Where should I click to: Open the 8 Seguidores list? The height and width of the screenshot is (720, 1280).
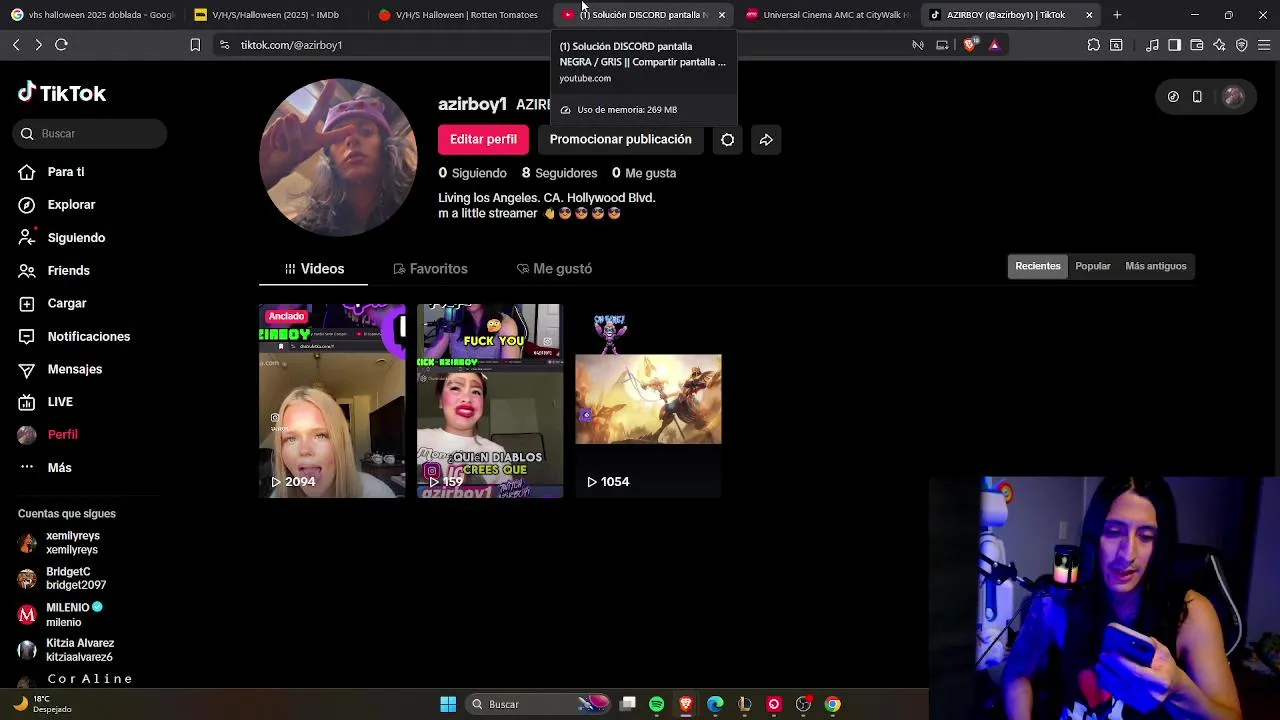[559, 173]
